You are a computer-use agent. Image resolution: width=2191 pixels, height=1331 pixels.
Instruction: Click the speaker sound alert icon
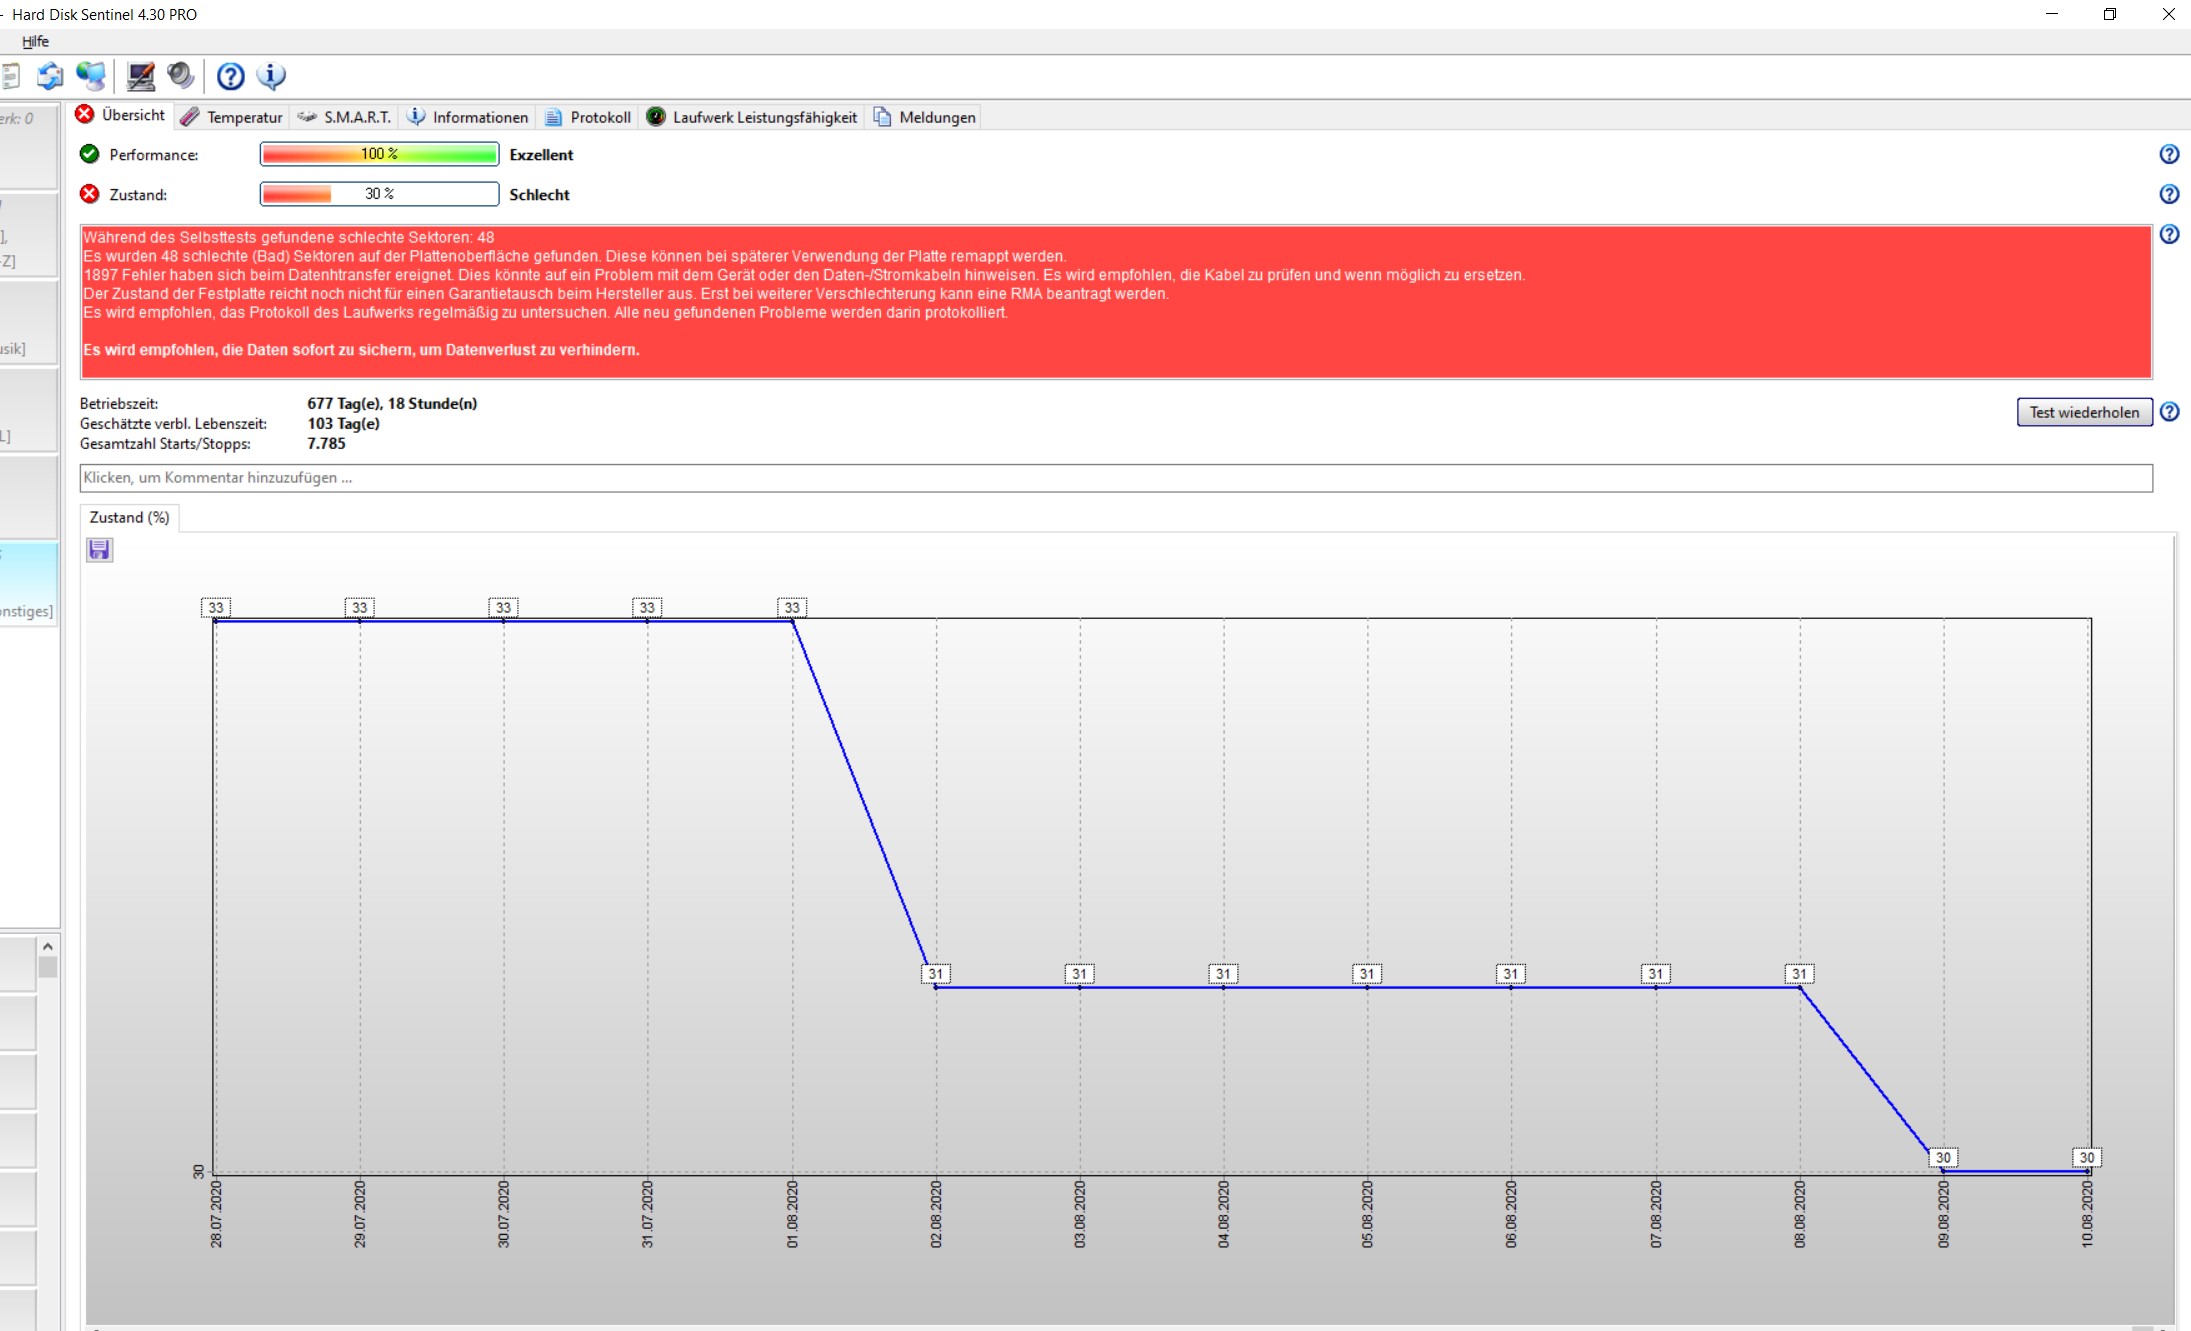pos(181,76)
